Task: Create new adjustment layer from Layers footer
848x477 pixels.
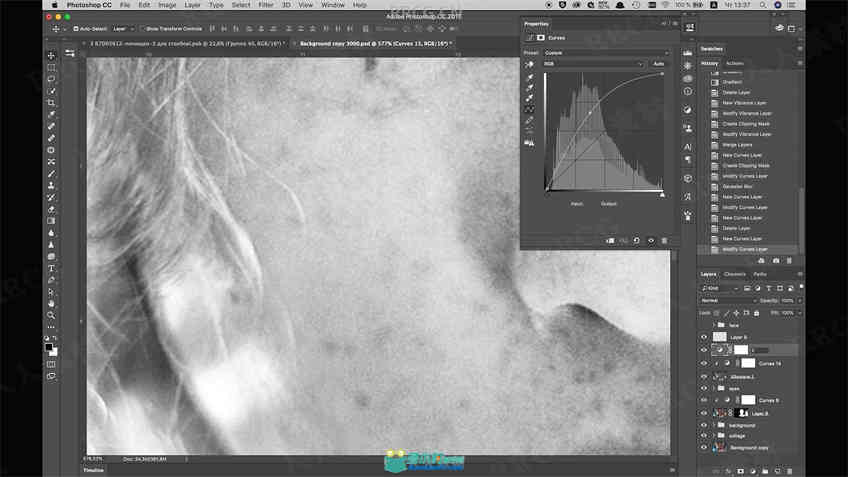Action: pyautogui.click(x=752, y=471)
